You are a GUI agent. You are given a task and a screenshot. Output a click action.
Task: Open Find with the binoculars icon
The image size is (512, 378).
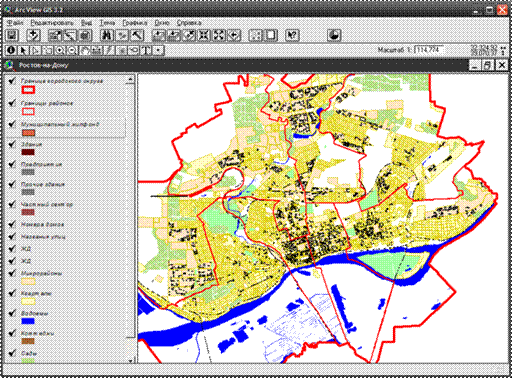tap(107, 35)
